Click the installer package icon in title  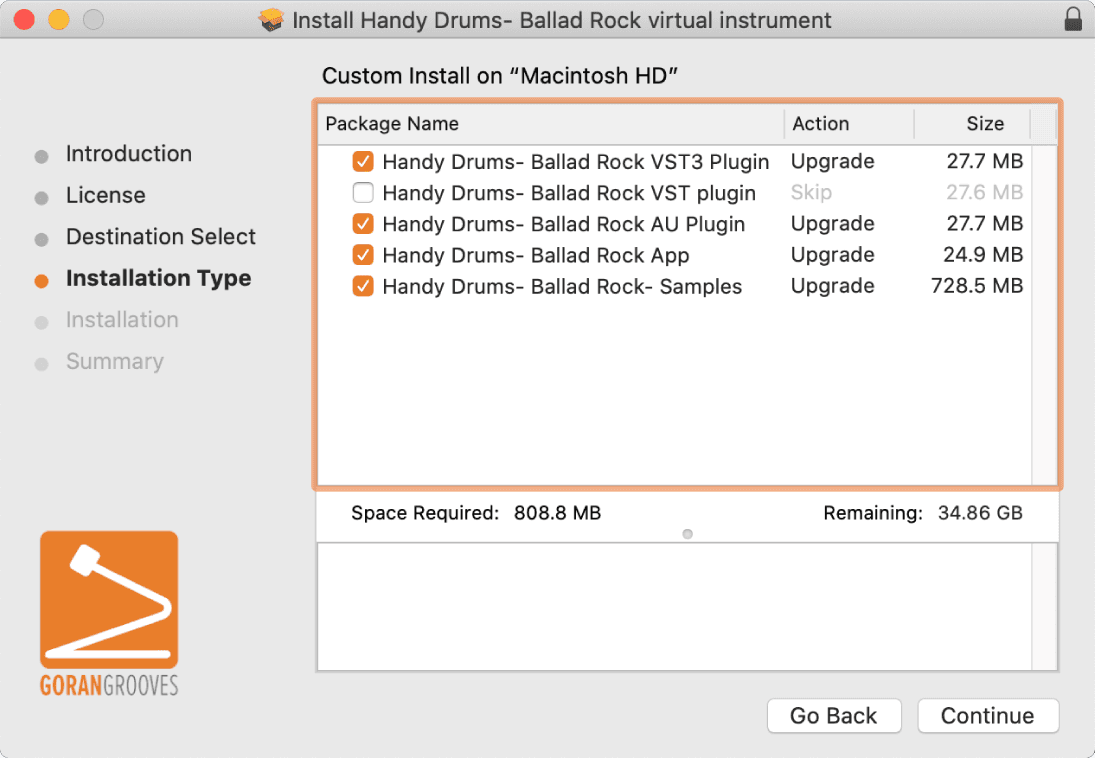tap(271, 20)
